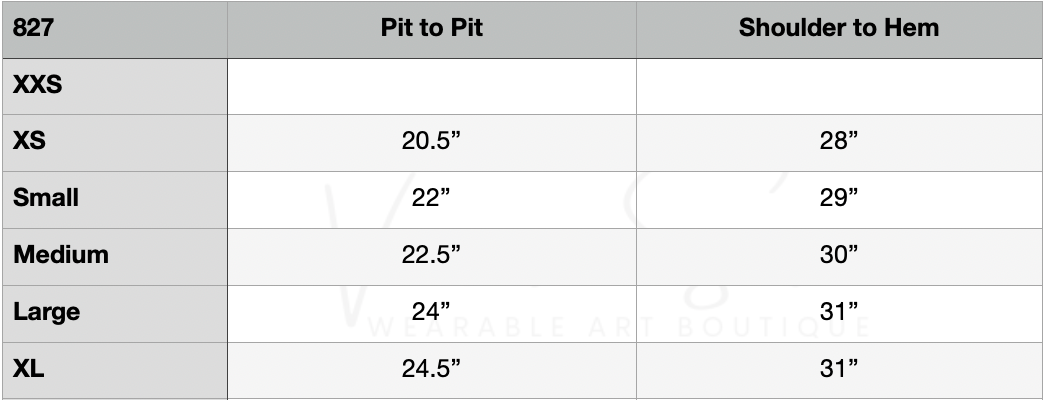This screenshot has height=400, width=1046.
Task: Select the 31" cell in XL row
Action: point(839,369)
